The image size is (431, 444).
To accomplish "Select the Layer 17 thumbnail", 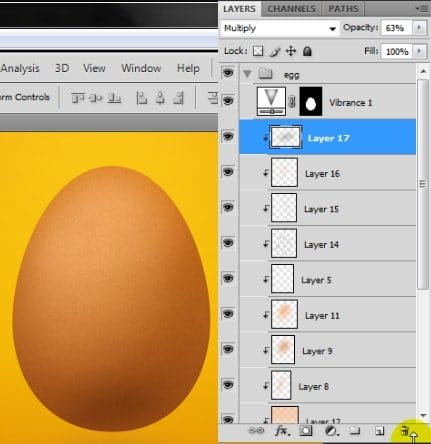I will [x=285, y=137].
